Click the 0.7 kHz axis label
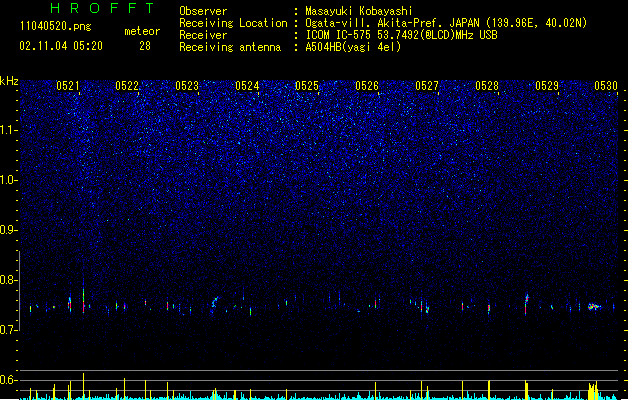Viewport: 629px width, 400px height. coord(9,330)
